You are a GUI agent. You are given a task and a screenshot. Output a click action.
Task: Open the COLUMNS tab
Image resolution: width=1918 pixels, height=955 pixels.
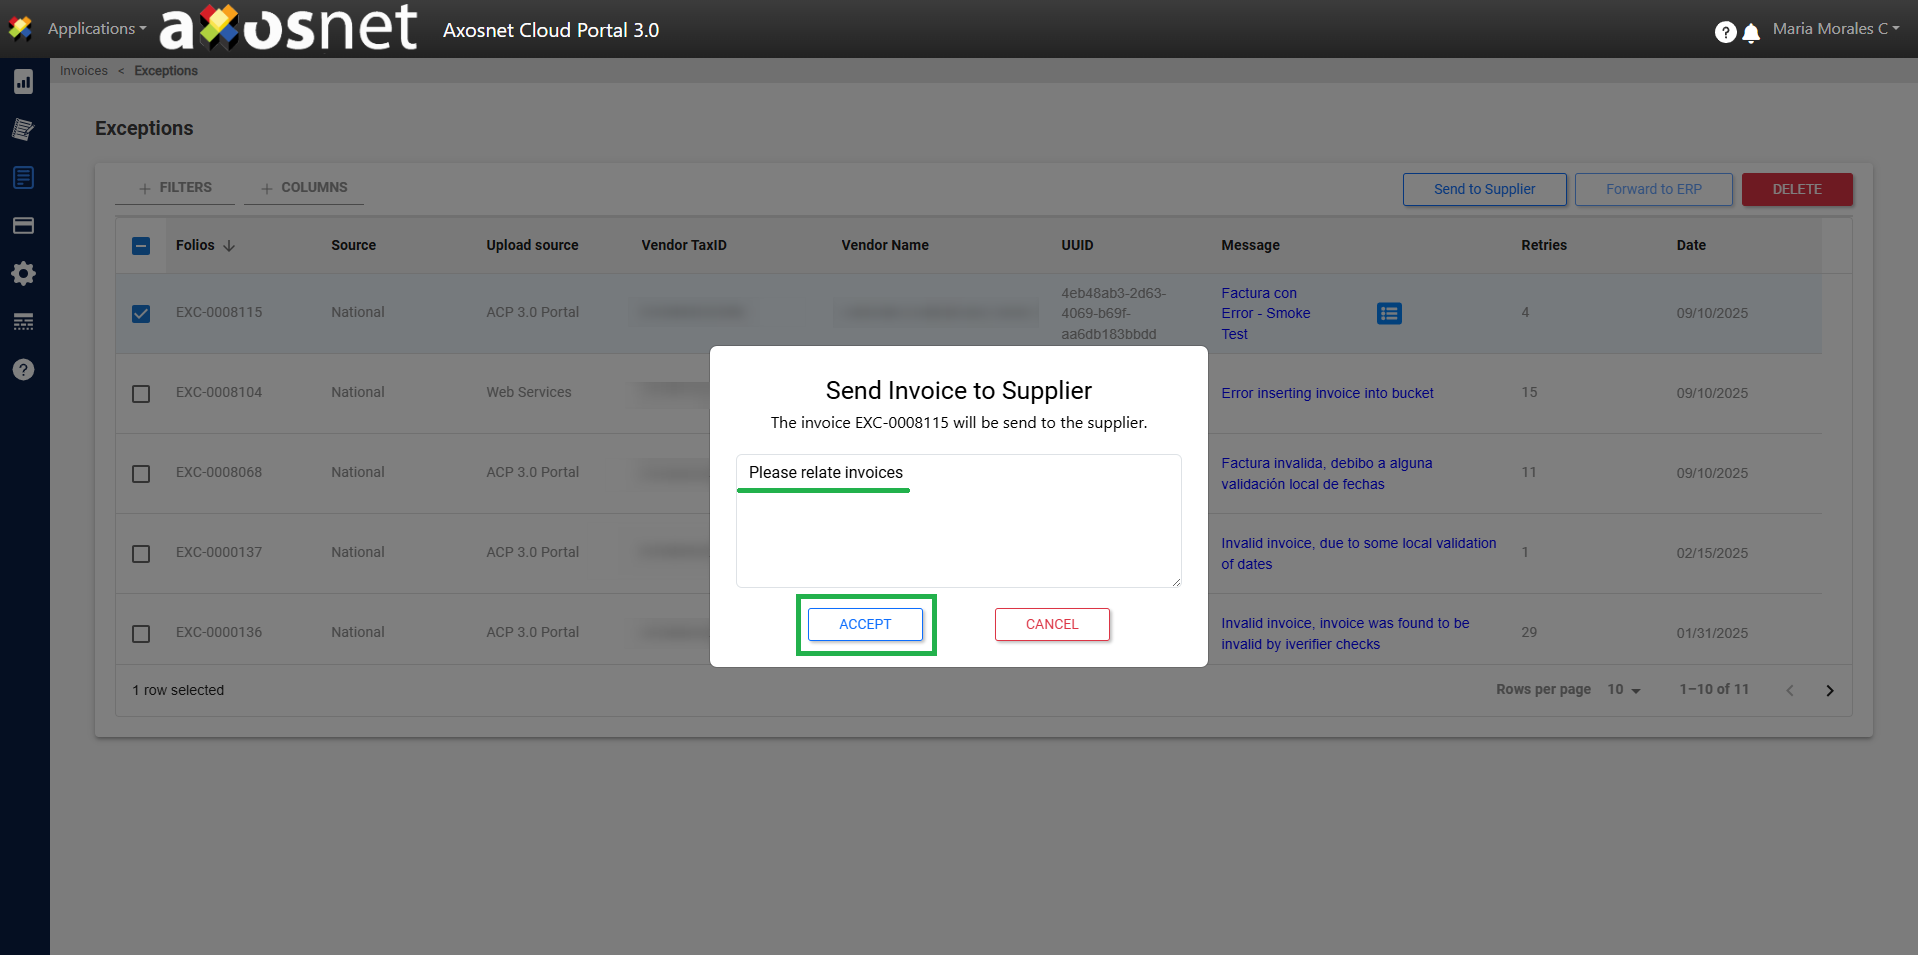tap(304, 188)
